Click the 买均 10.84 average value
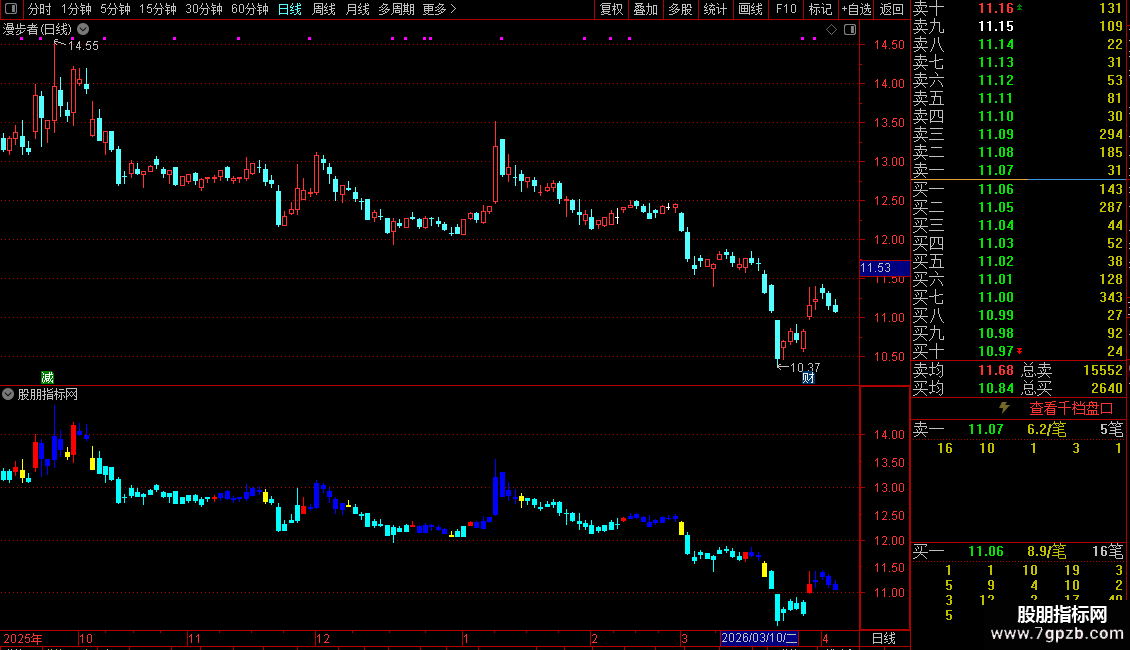1130x650 pixels. pos(996,388)
